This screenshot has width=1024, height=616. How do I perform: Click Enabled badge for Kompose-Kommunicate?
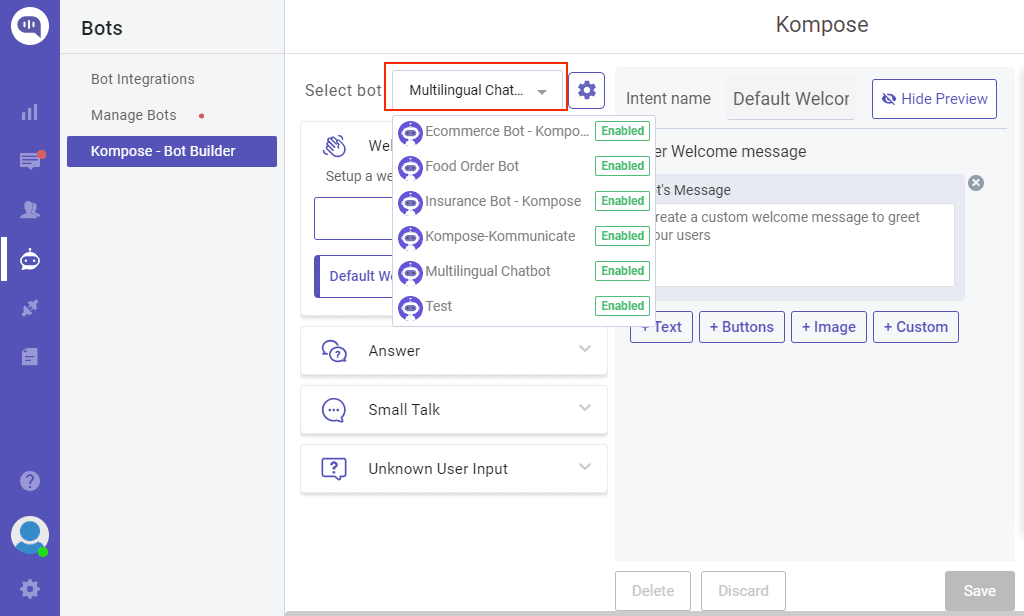point(622,236)
